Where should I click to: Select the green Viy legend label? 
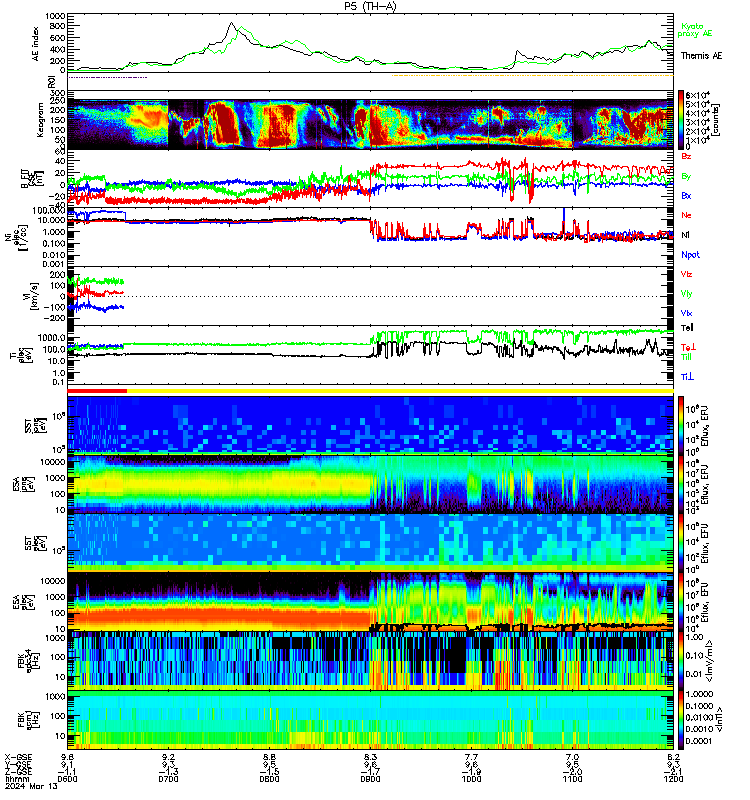click(x=686, y=294)
